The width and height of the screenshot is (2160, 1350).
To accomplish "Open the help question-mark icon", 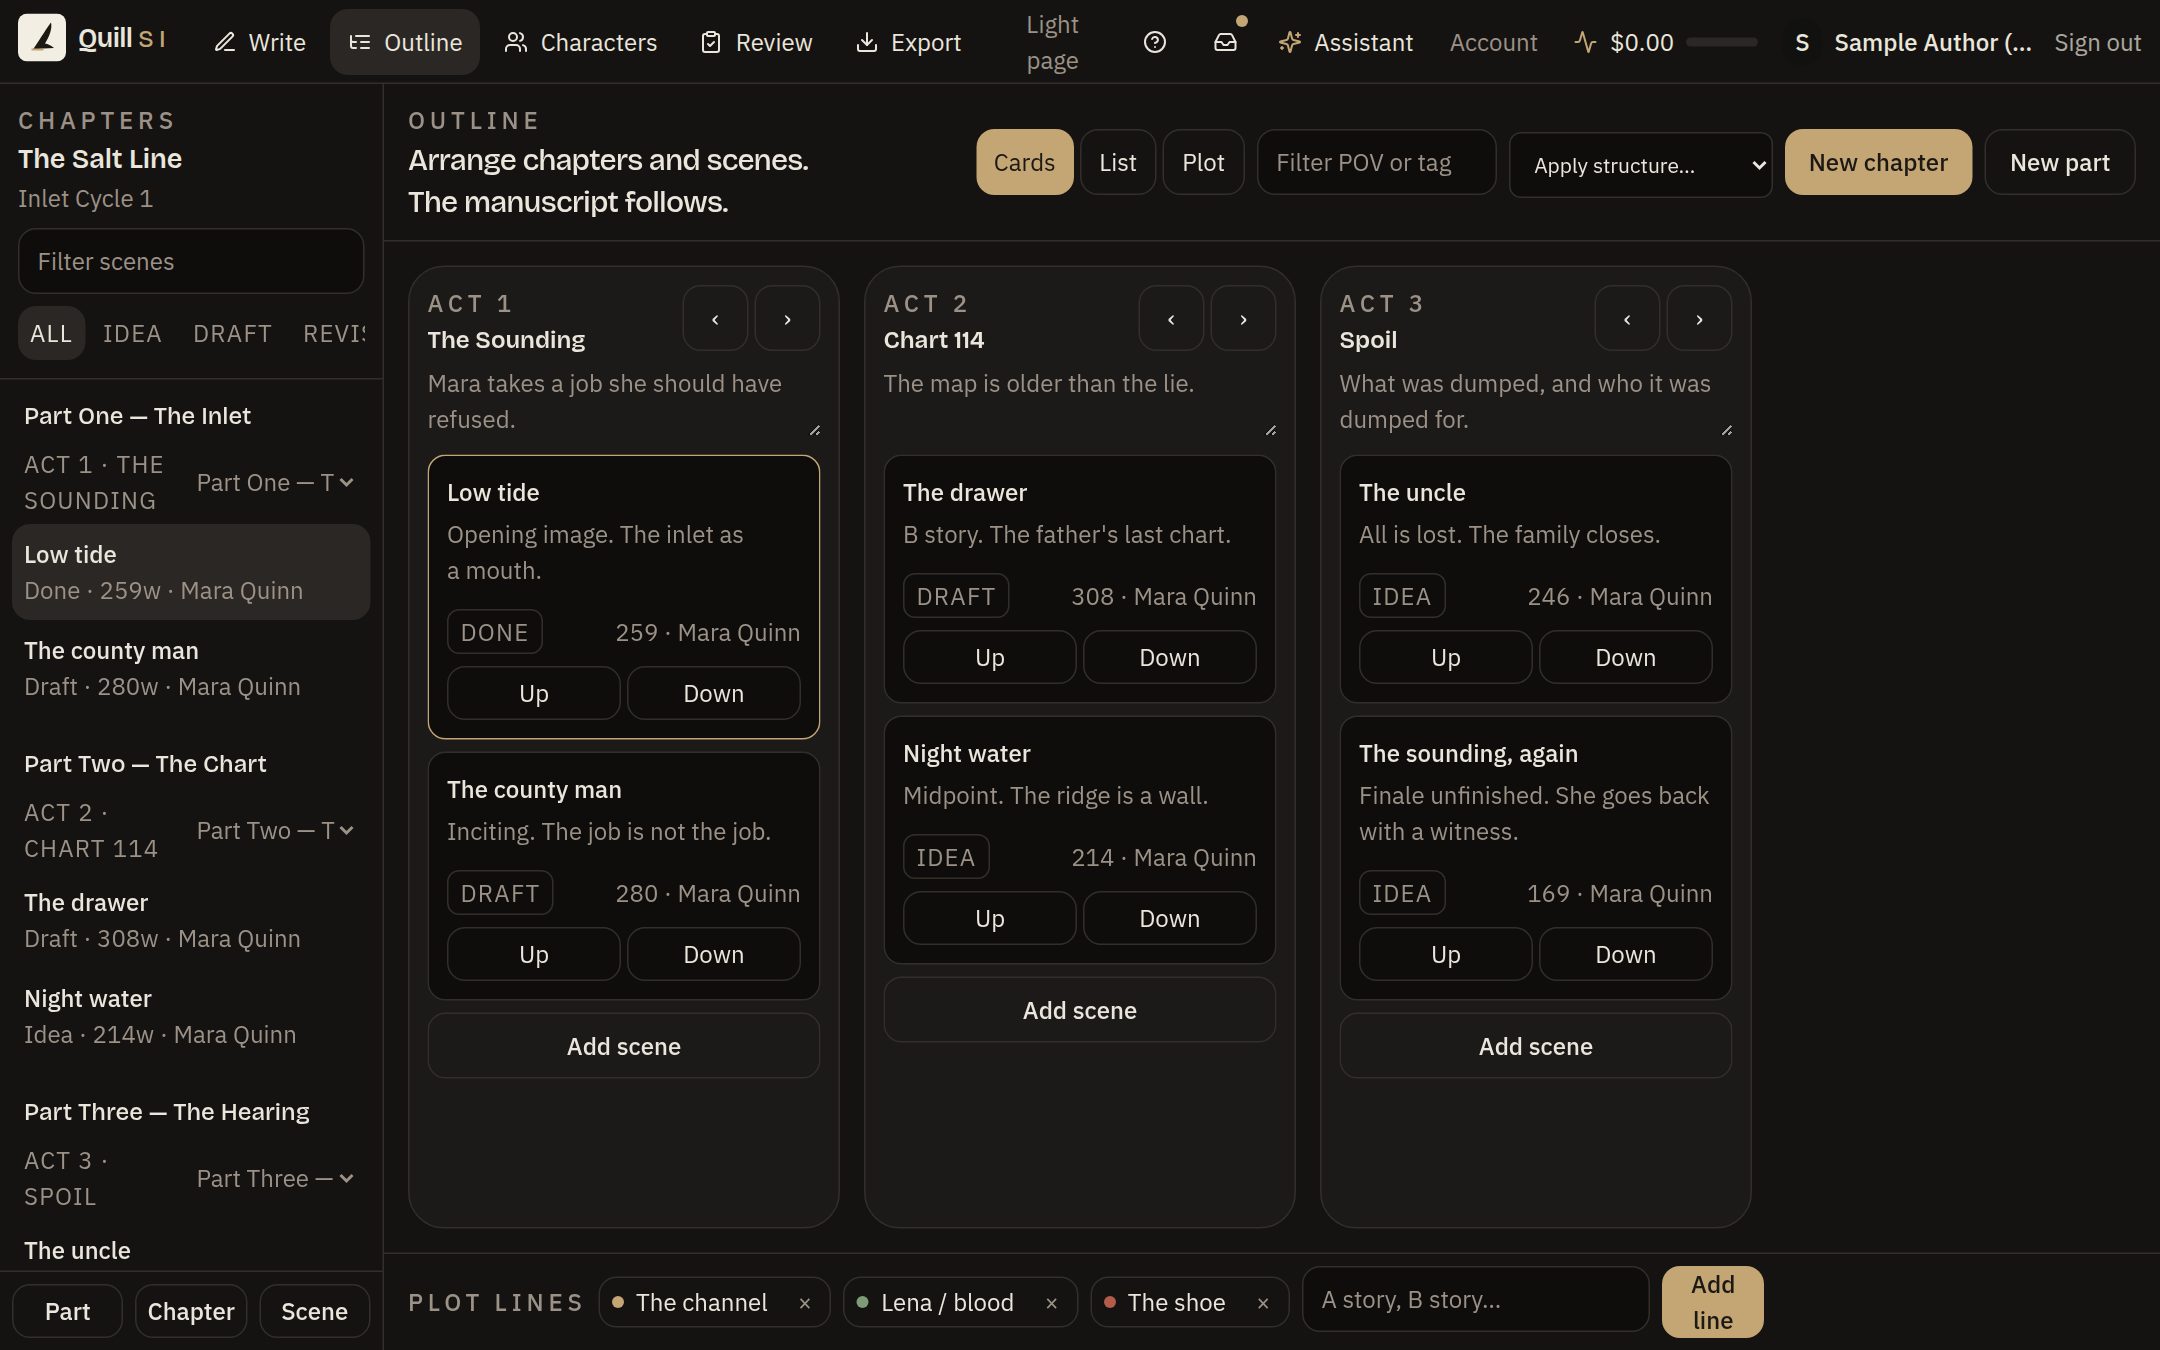I will click(1155, 42).
